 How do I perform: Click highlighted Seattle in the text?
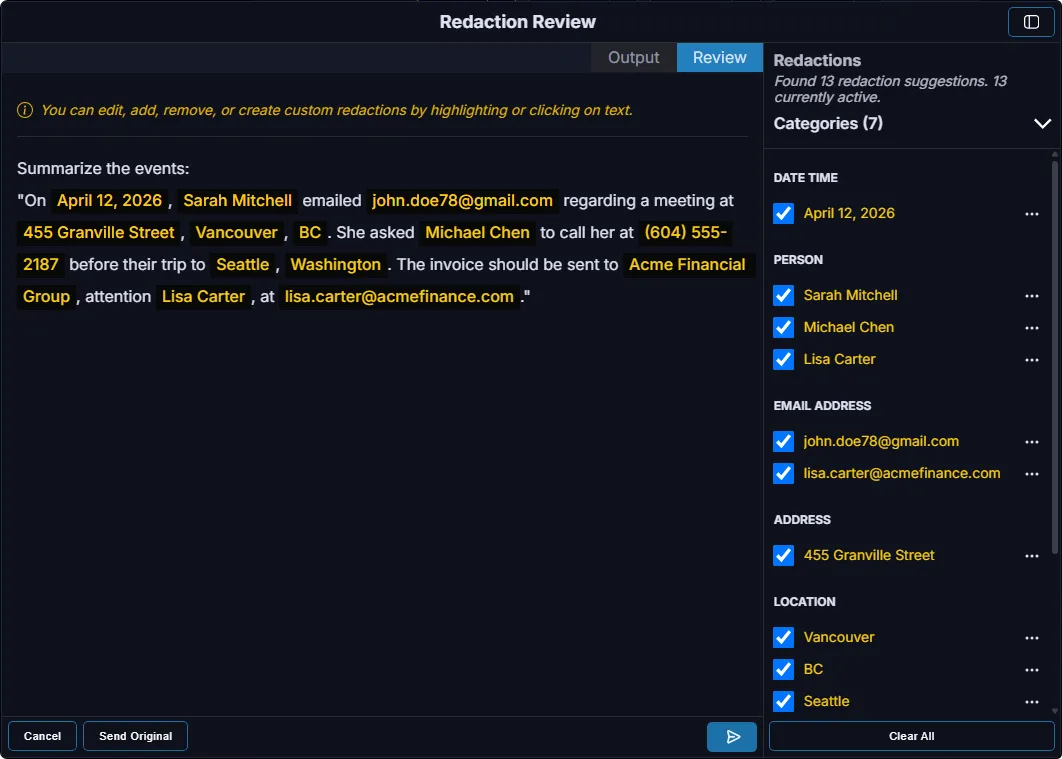tap(242, 265)
